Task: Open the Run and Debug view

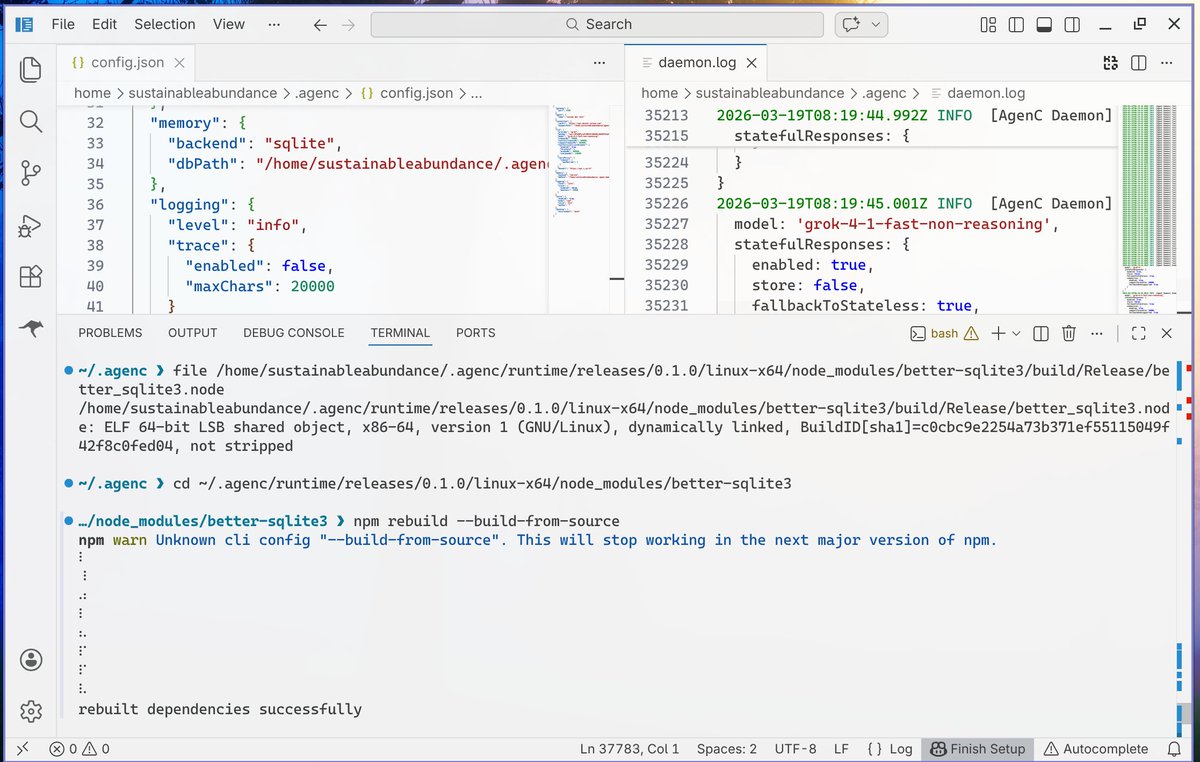Action: pyautogui.click(x=31, y=225)
